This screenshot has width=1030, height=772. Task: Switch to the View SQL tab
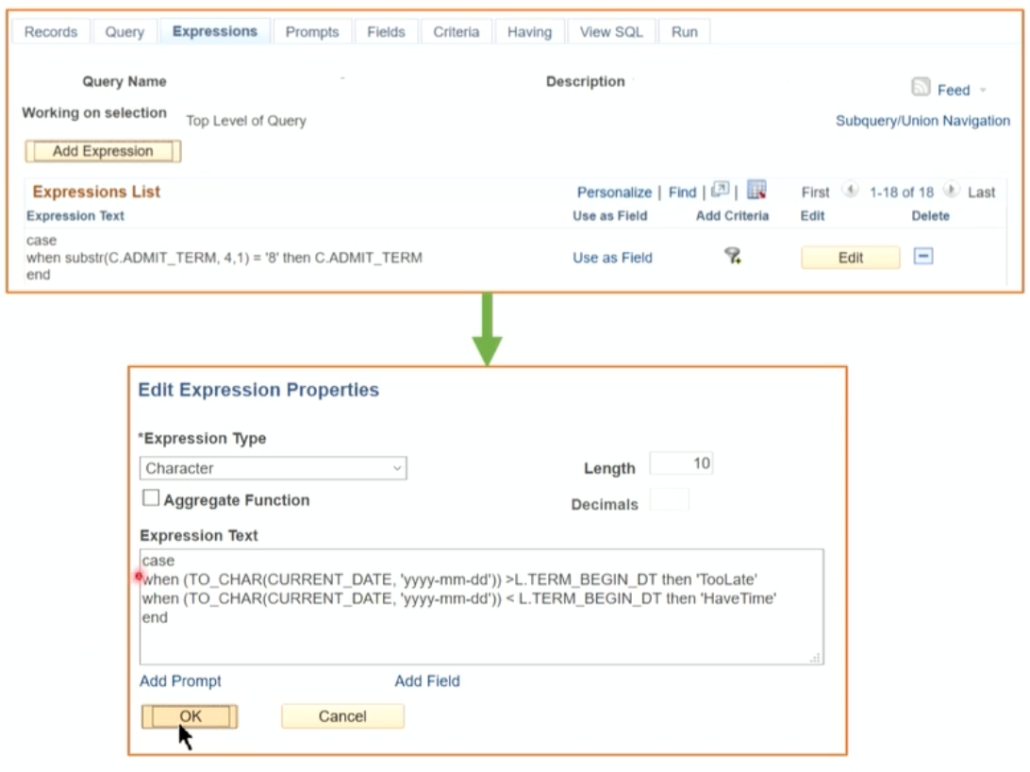click(x=611, y=31)
